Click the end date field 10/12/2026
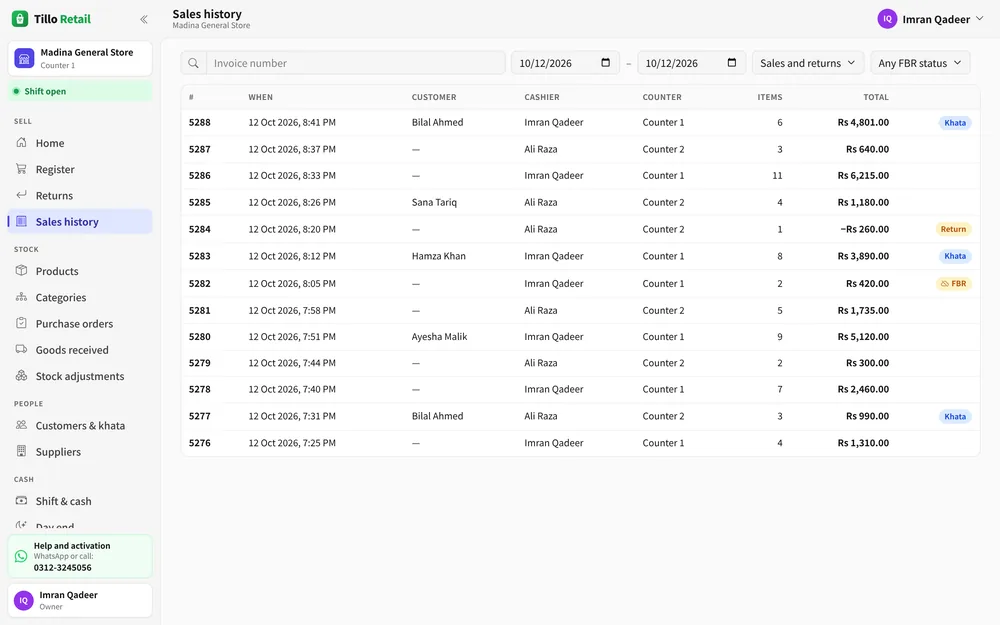This screenshot has height=625, width=1000. 691,63
